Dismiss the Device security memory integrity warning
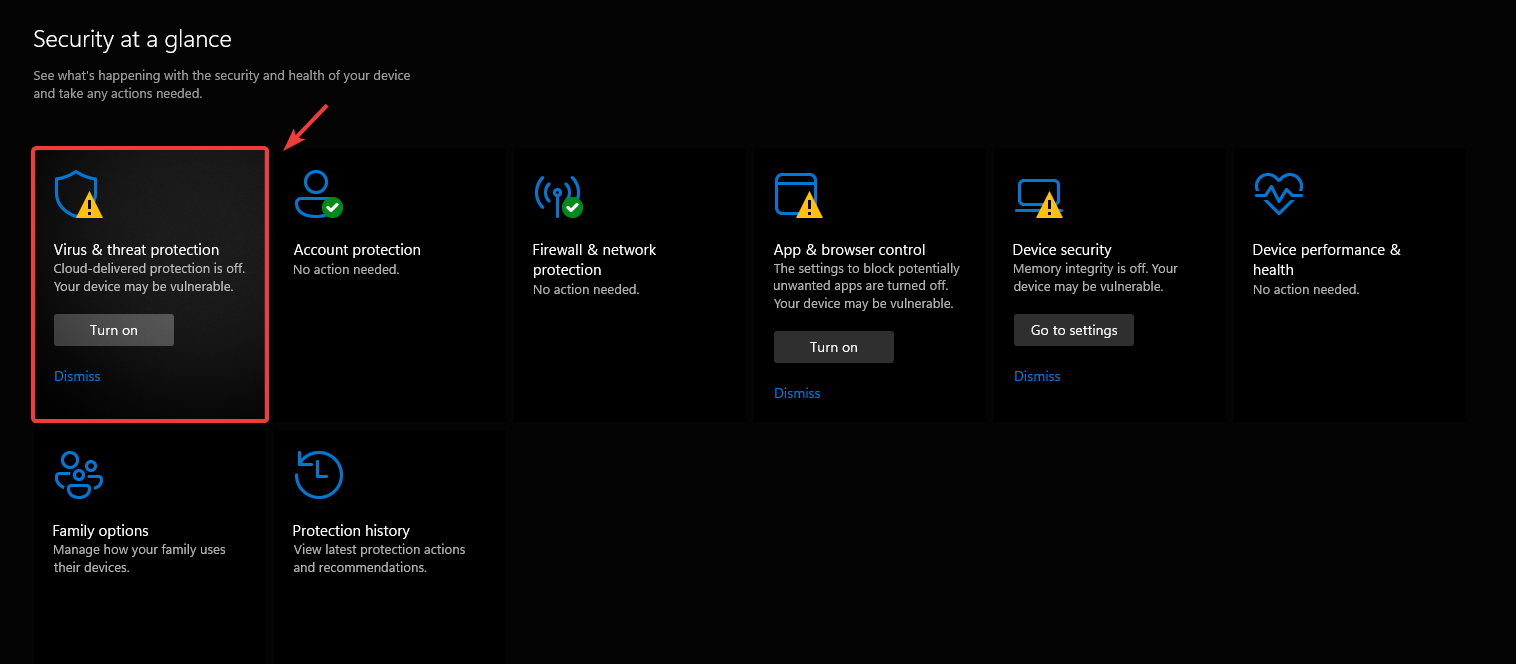Viewport: 1516px width, 664px height. (1037, 376)
